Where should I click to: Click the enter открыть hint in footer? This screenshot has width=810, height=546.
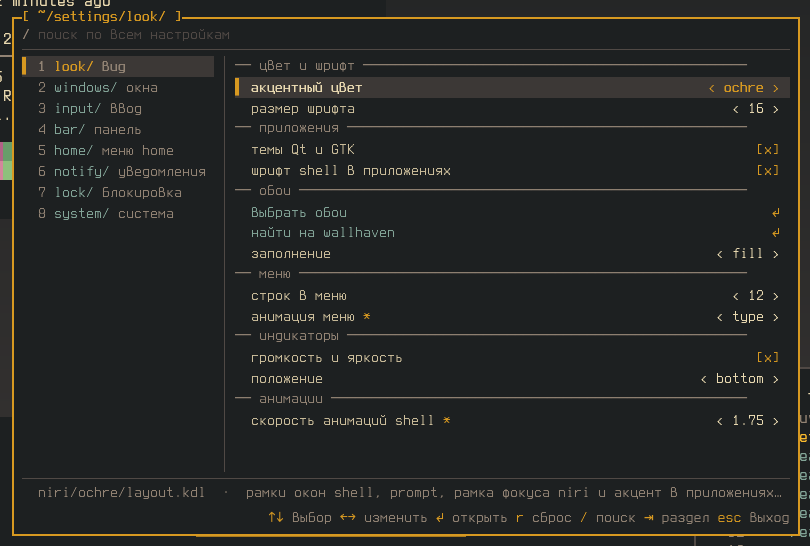tap(471, 518)
